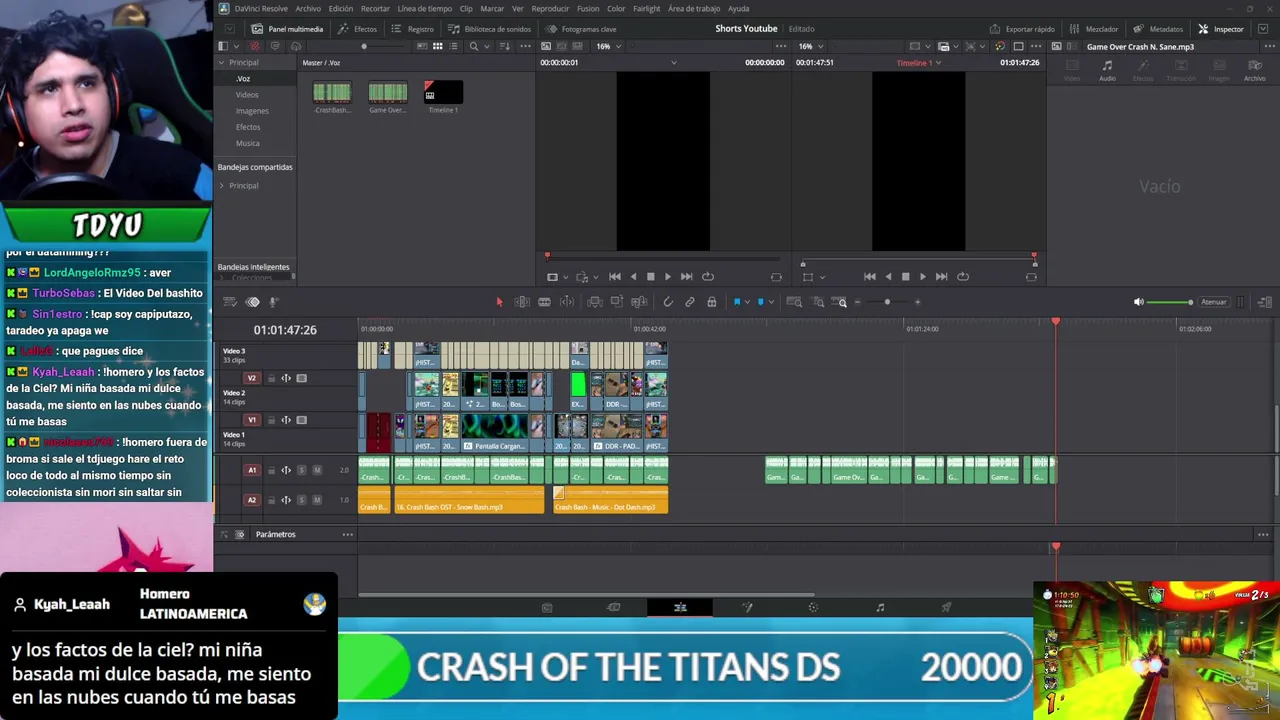This screenshot has height=720, width=1280.
Task: Open the media pool search magnifier
Action: (474, 46)
